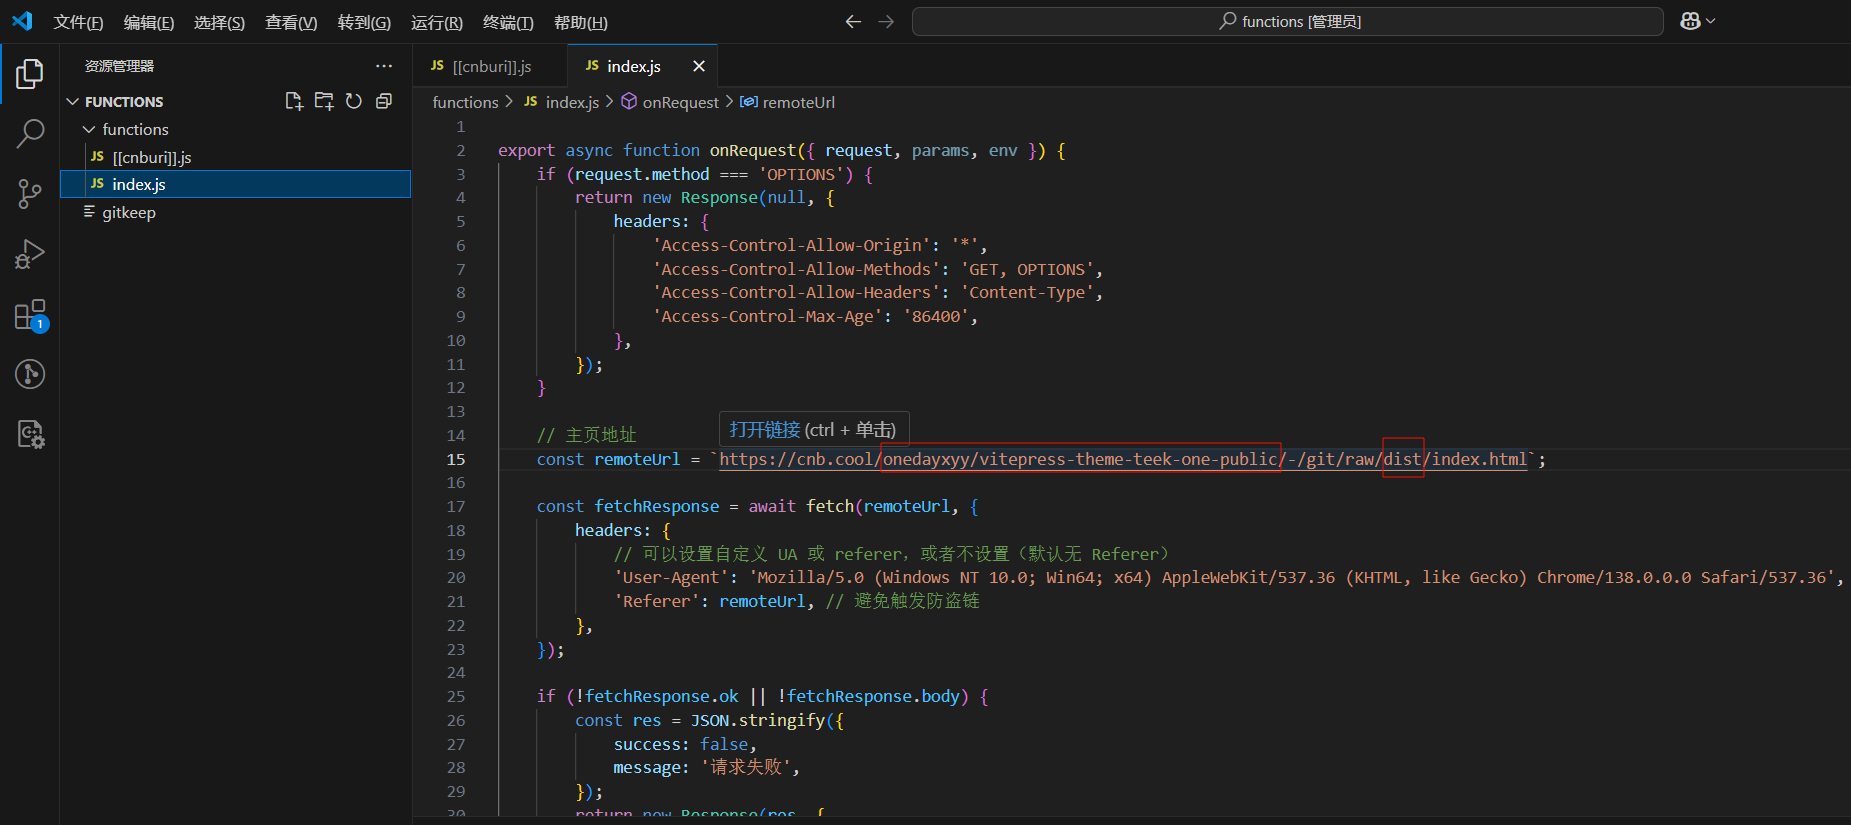
Task: Go back with the navigation left arrow
Action: pyautogui.click(x=853, y=21)
